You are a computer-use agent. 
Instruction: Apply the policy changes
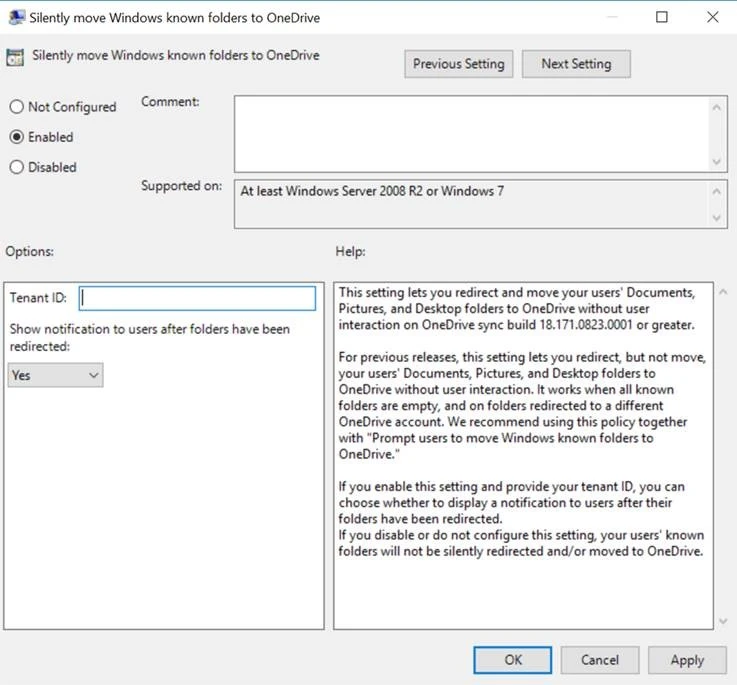pos(687,660)
